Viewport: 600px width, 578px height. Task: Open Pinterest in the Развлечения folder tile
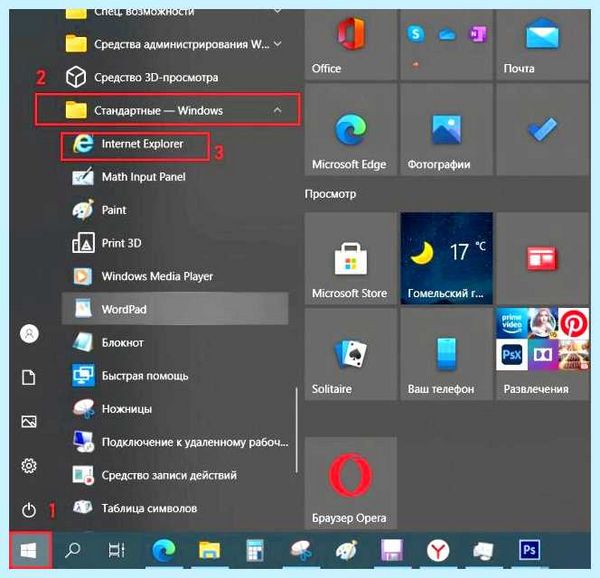[x=574, y=323]
